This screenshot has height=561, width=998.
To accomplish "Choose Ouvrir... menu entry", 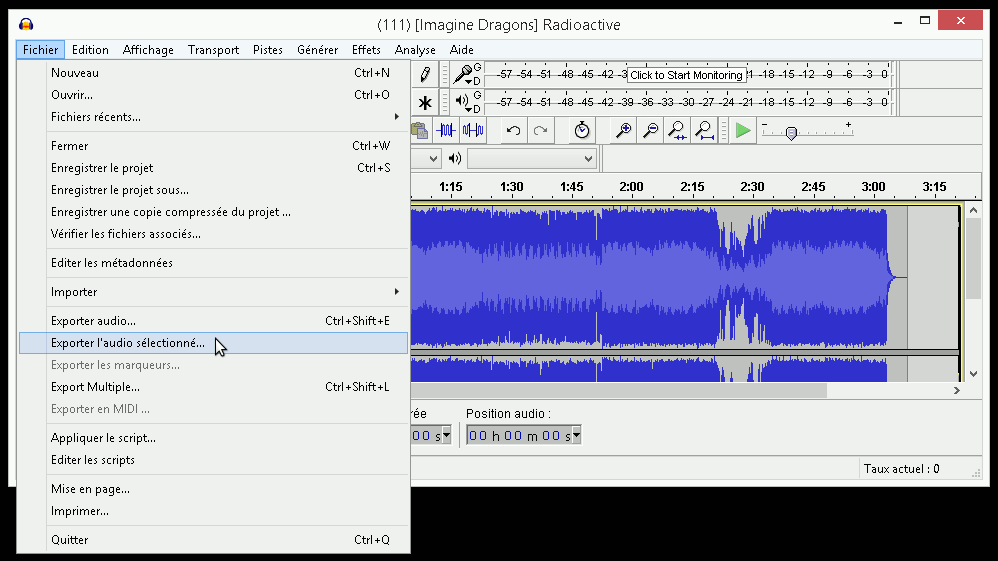I will pos(213,95).
